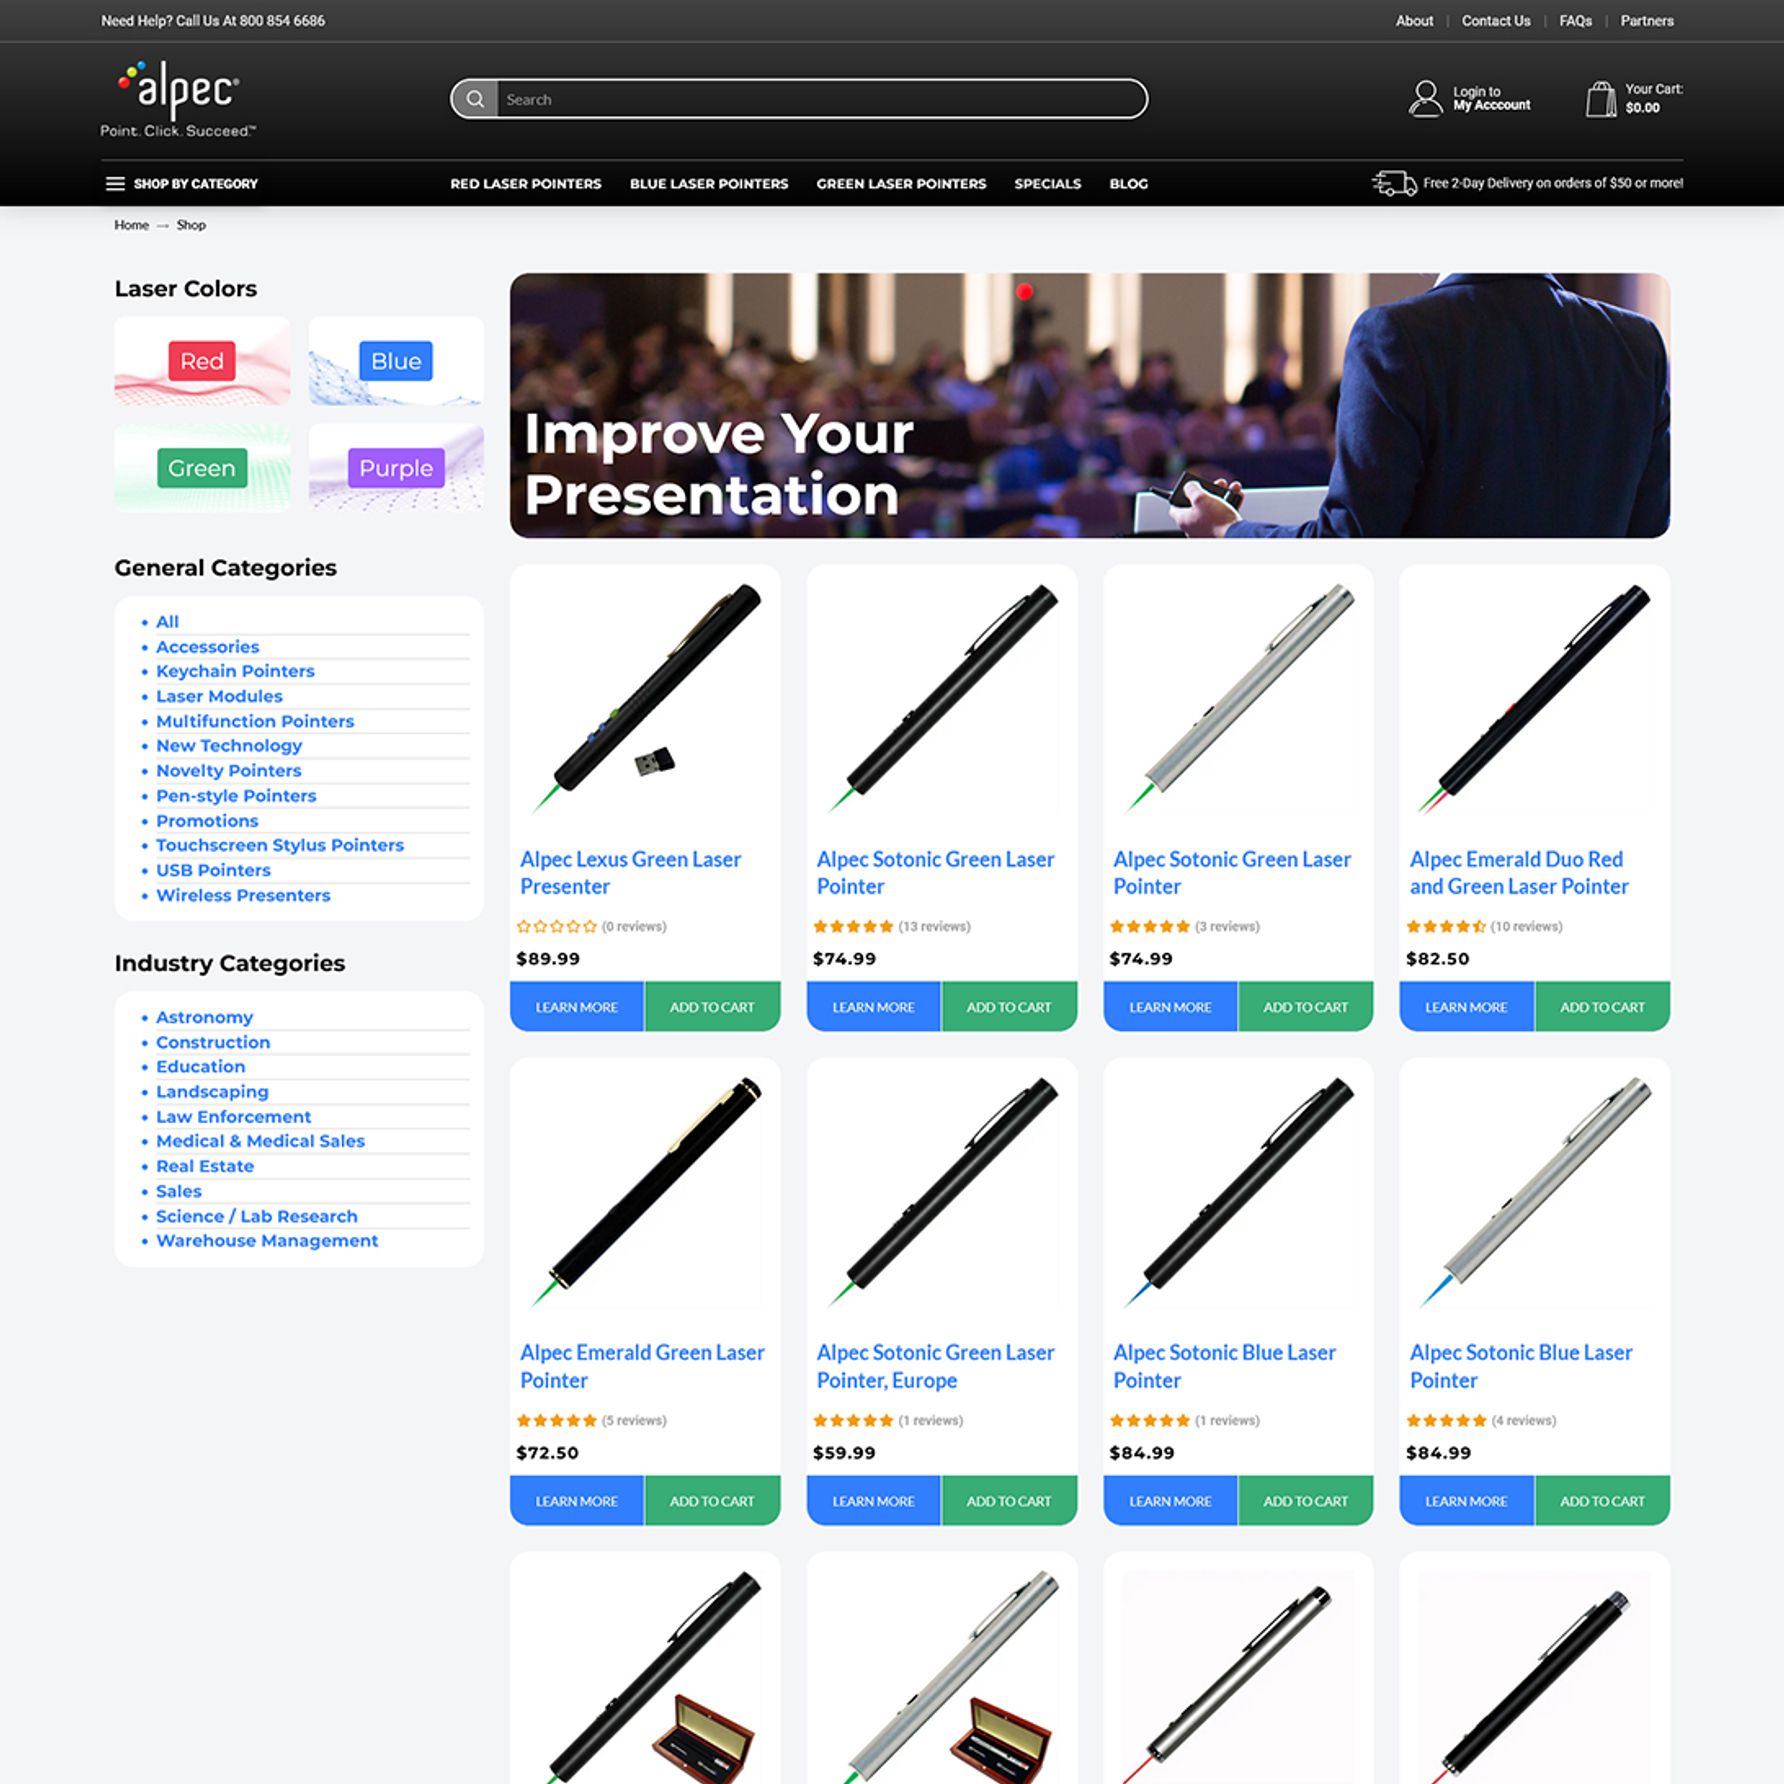
Task: Open Touchscreen Stylus Pointers category
Action: (x=280, y=845)
